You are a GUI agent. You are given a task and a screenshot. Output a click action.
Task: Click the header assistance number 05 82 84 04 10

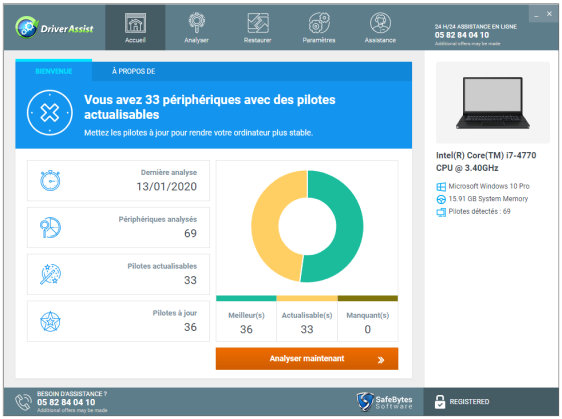(x=462, y=35)
